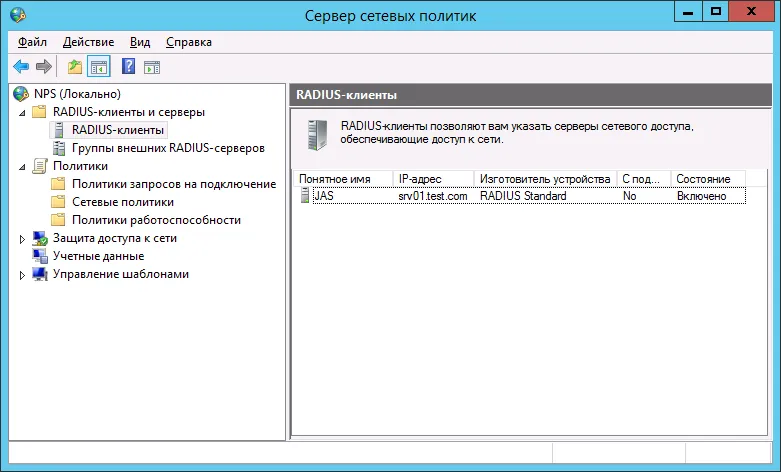Toggle the show/hide action pane icon

coord(152,67)
